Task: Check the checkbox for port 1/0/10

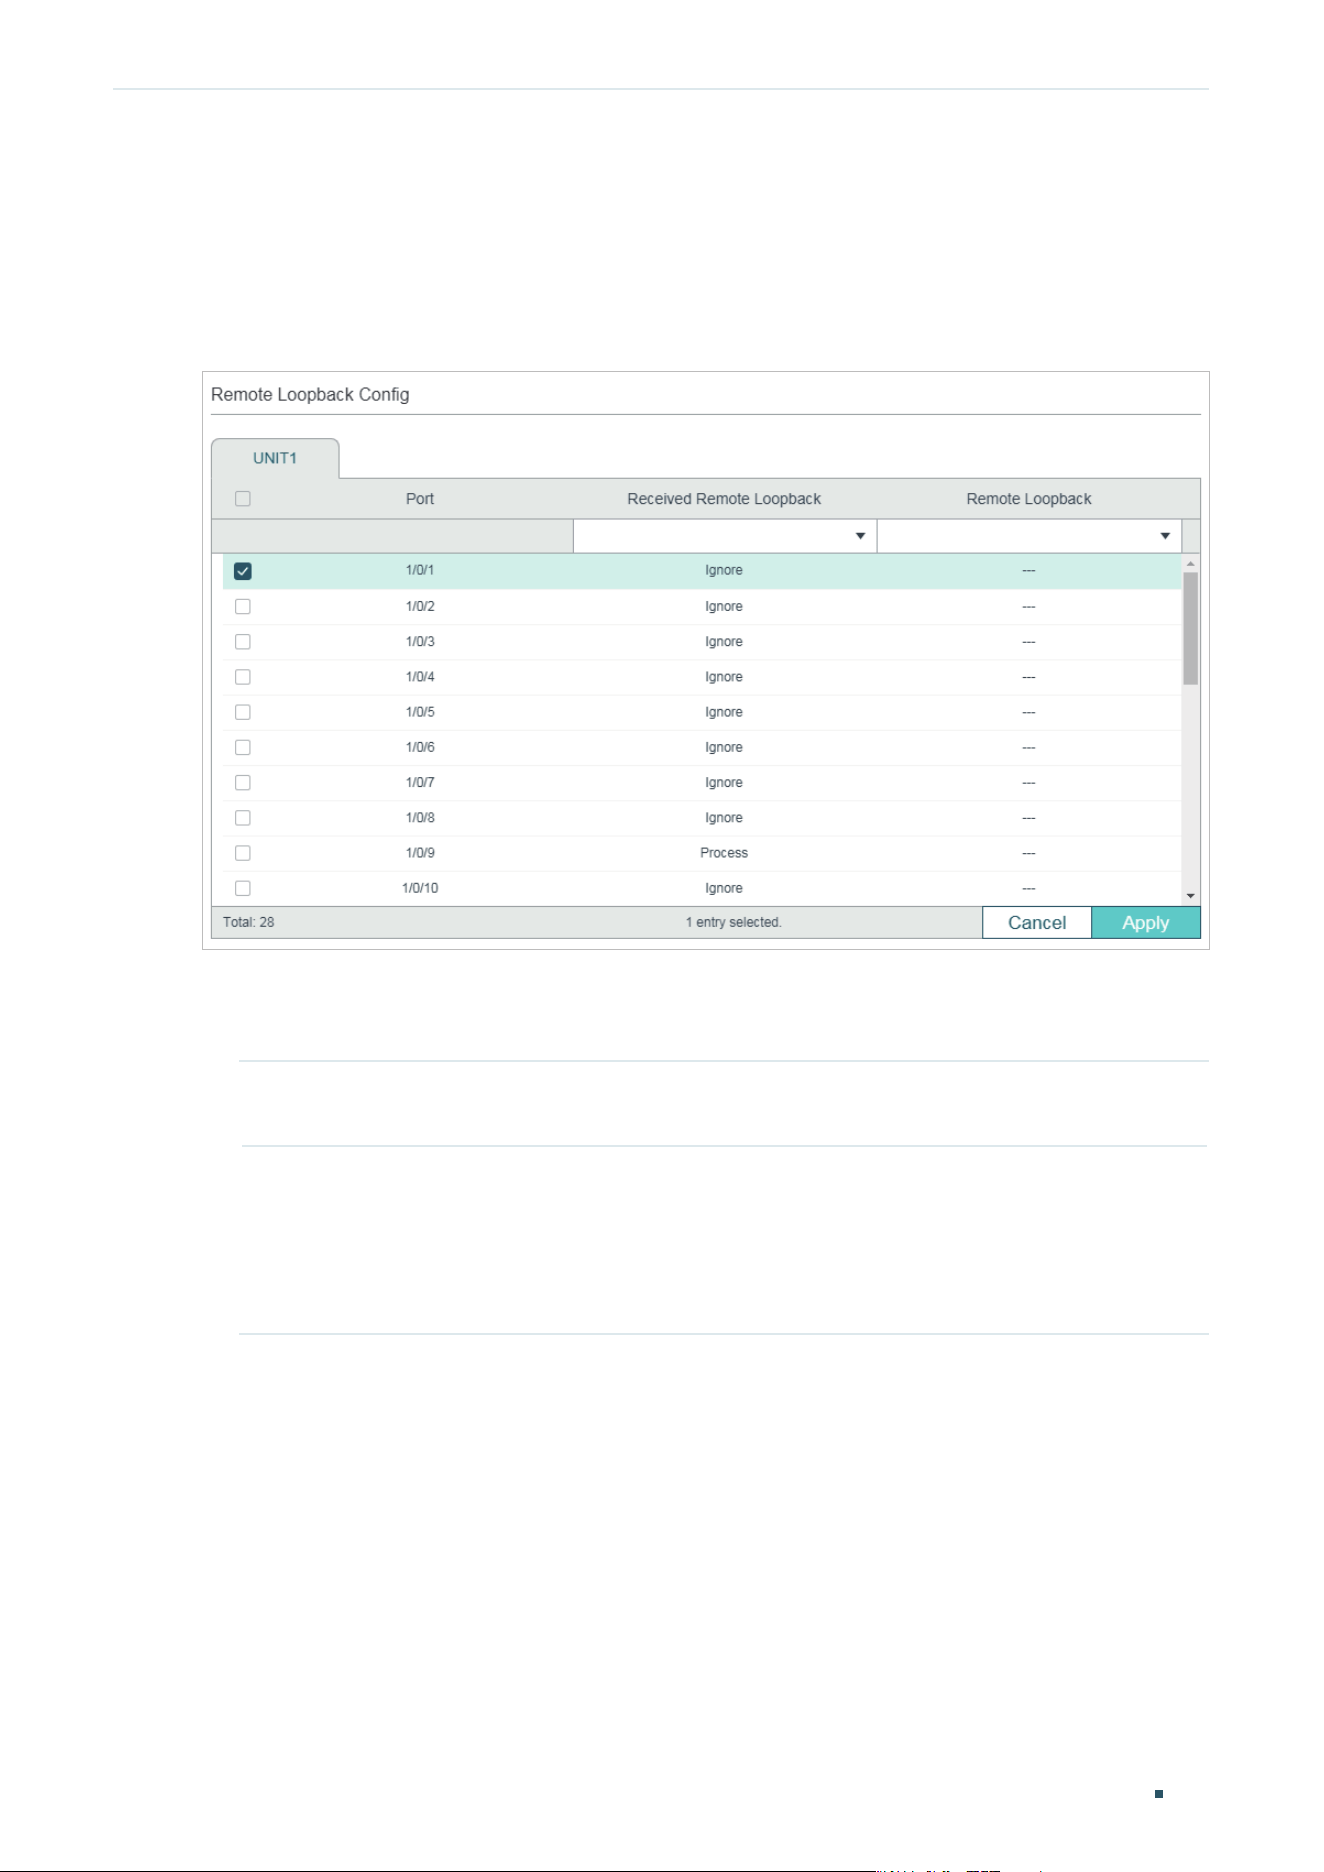Action: [242, 888]
